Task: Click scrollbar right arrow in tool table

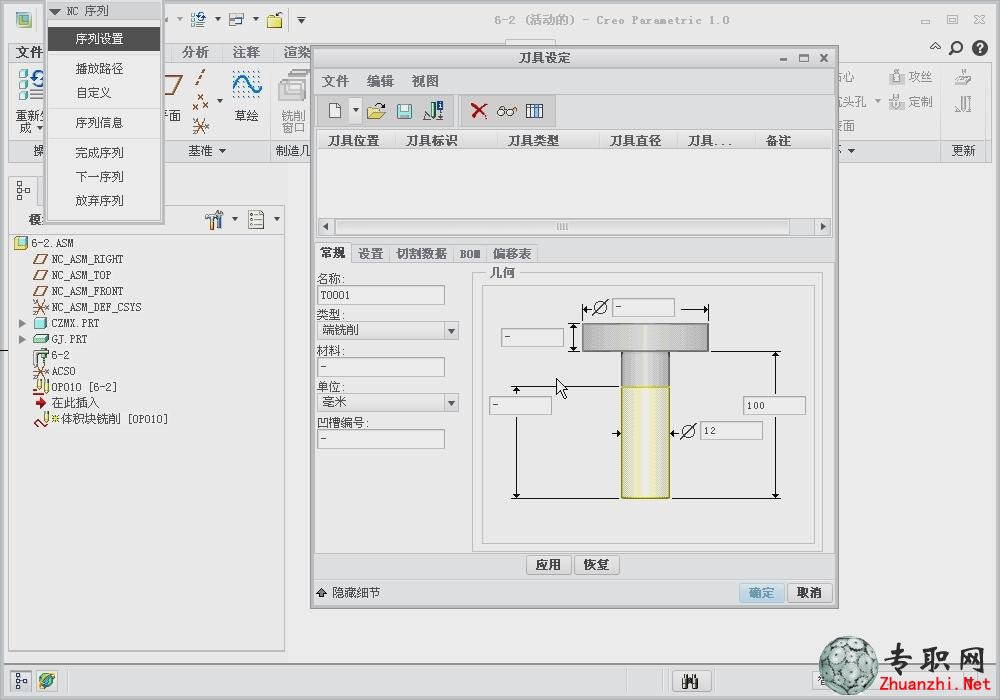Action: (x=823, y=226)
